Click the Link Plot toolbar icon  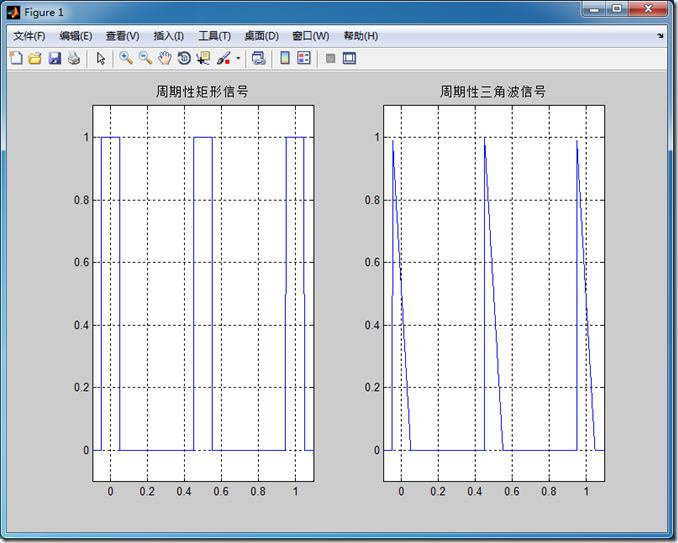259,58
